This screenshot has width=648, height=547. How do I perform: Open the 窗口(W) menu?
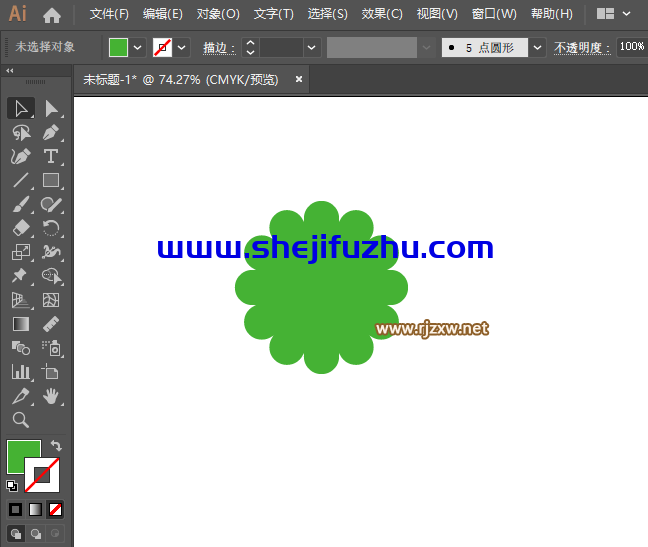pyautogui.click(x=494, y=14)
